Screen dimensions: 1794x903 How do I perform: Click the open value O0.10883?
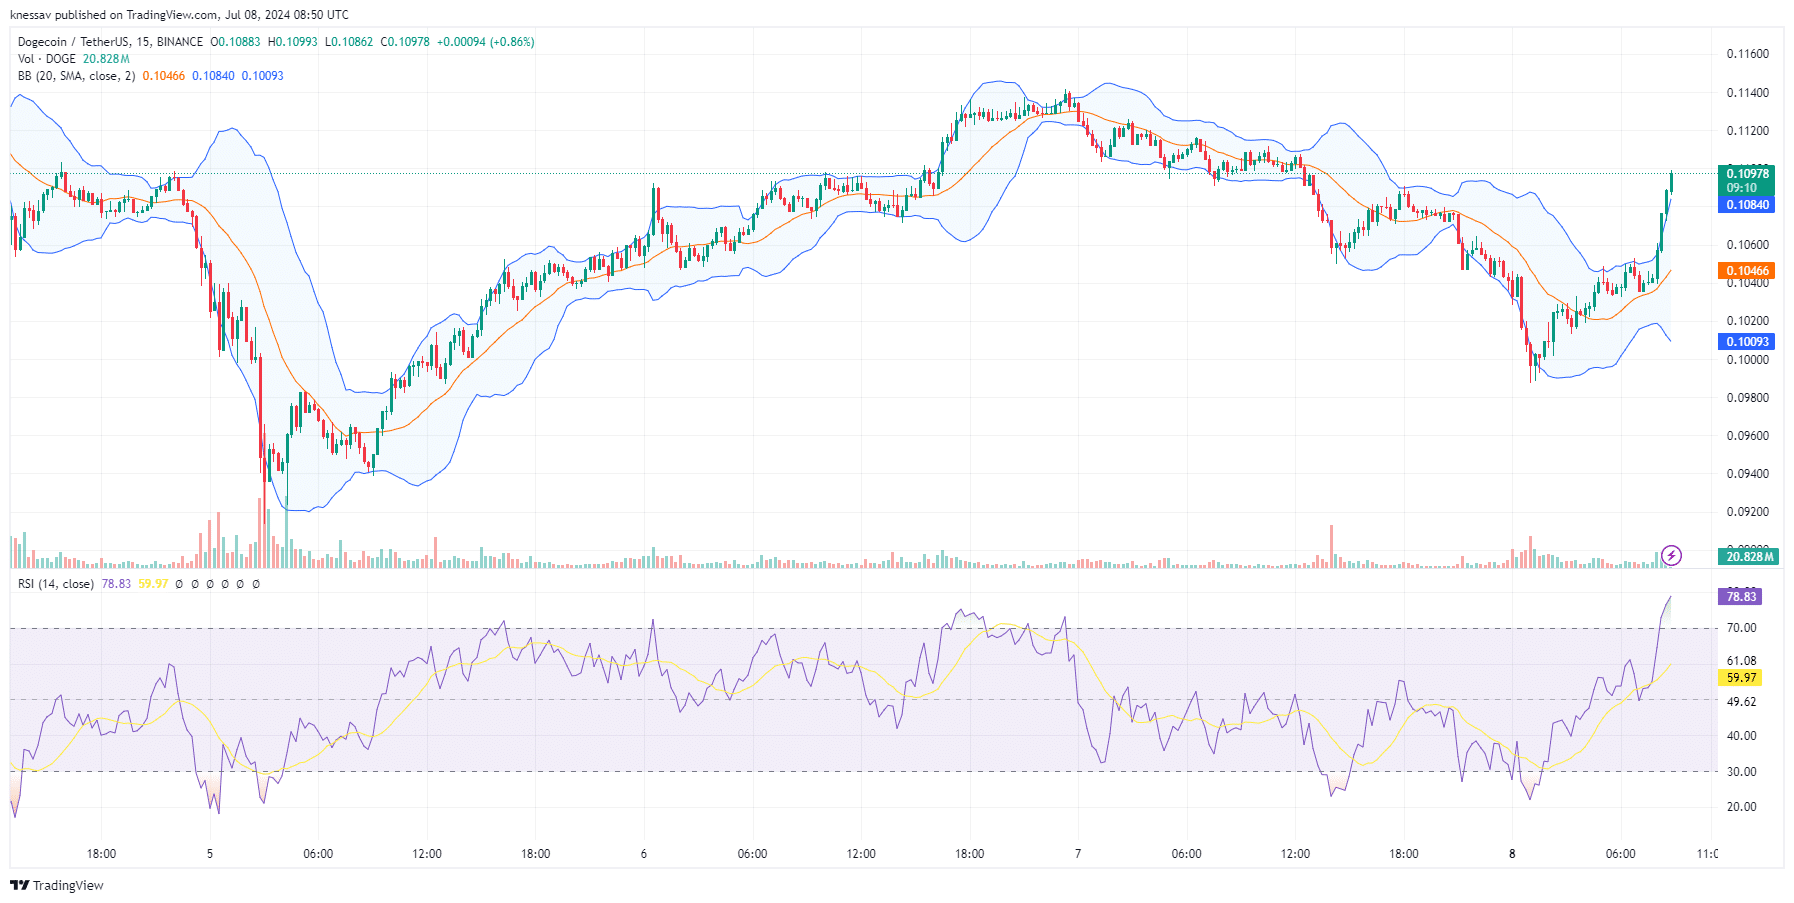tap(235, 42)
